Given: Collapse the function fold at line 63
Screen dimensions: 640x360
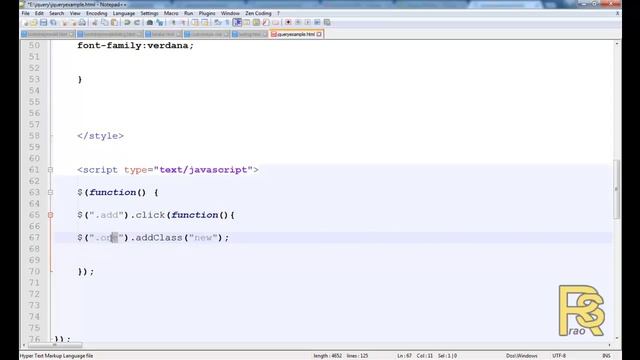Looking at the screenshot, I should [x=50, y=192].
